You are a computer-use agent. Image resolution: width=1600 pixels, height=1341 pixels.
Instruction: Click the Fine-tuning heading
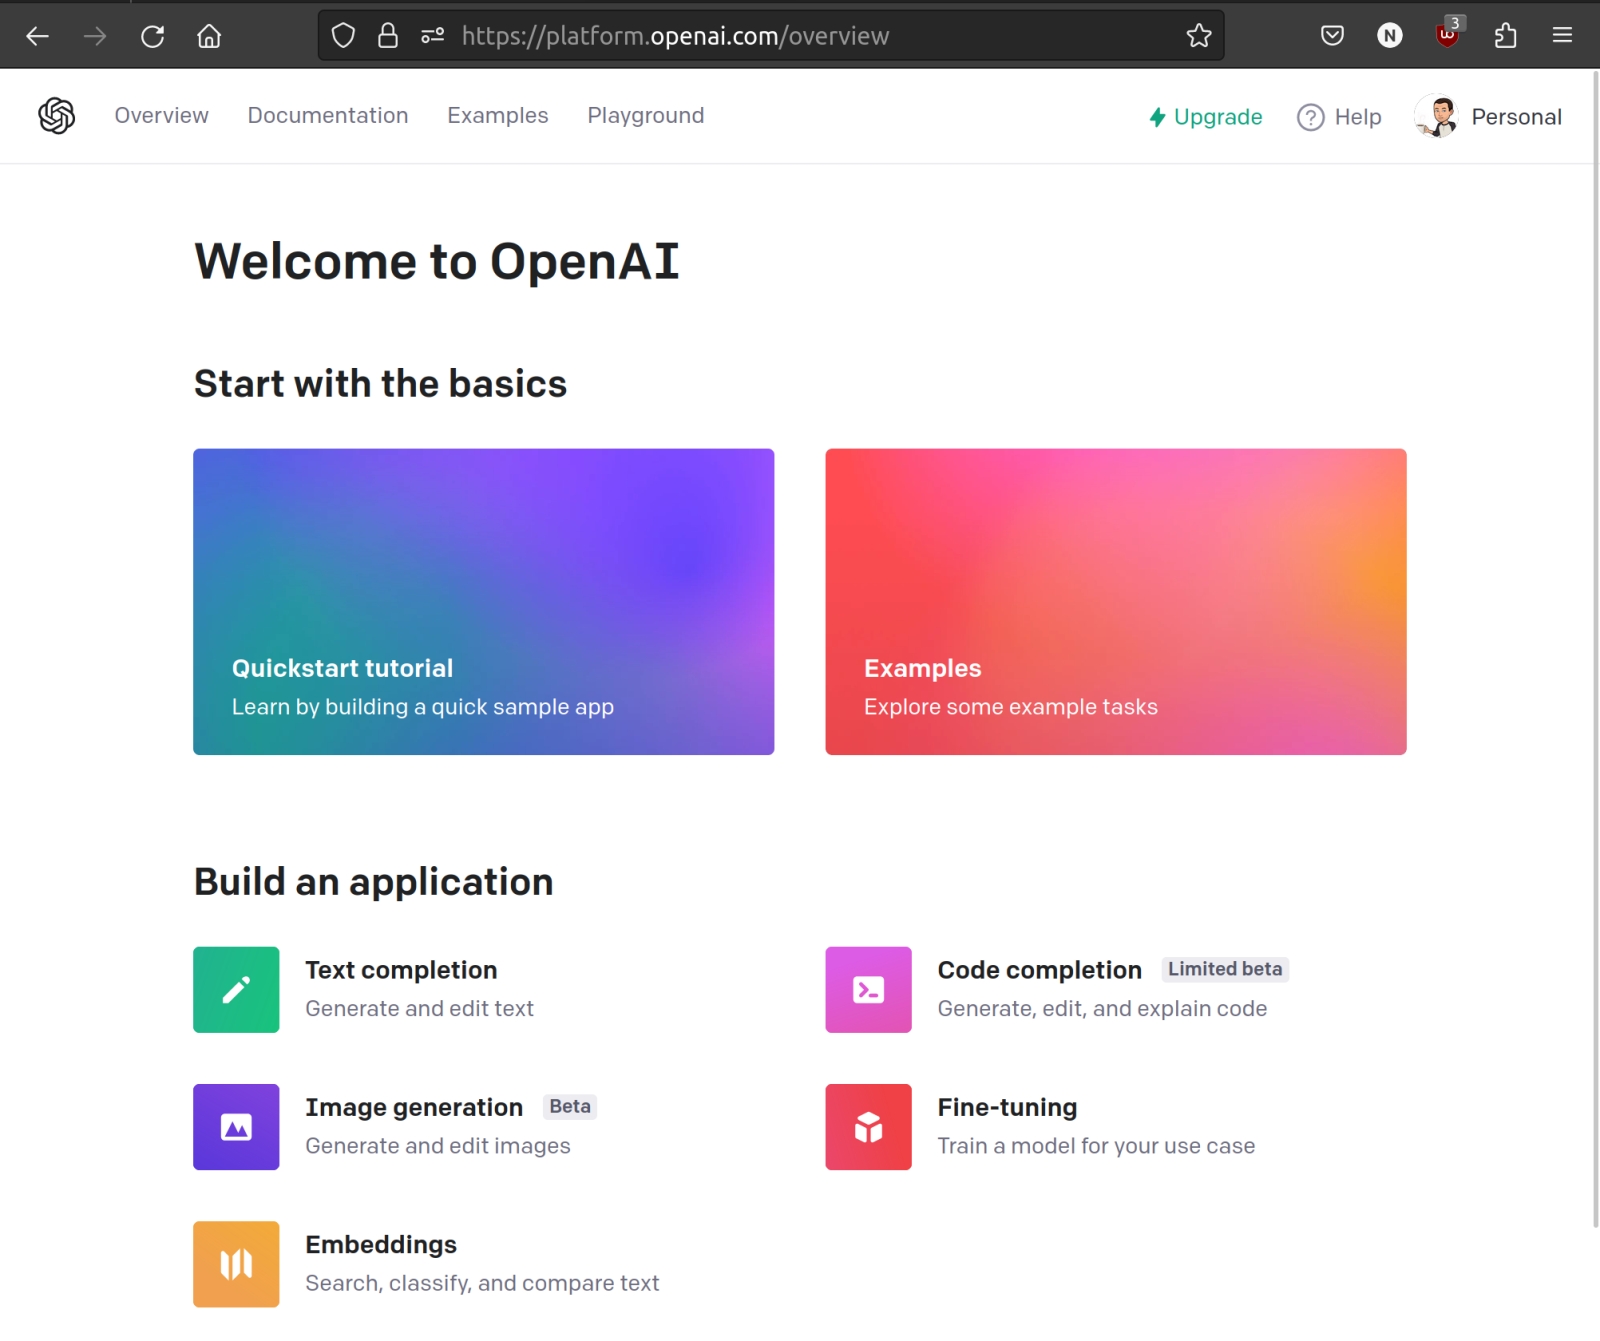click(1007, 1107)
